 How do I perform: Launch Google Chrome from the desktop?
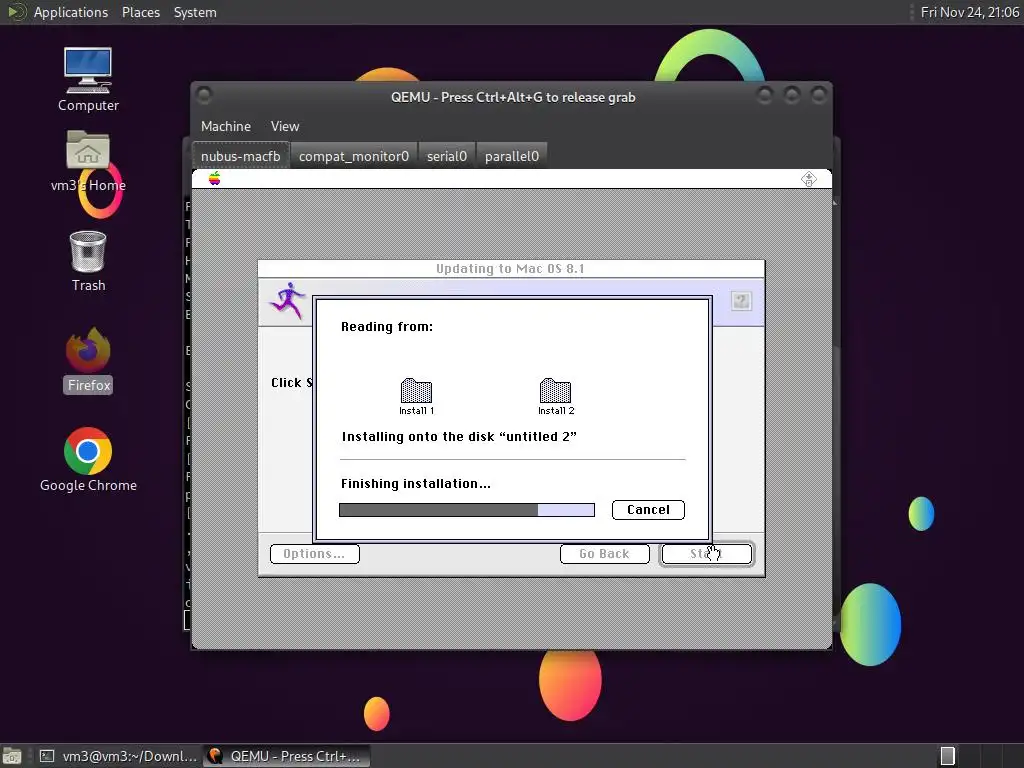tap(88, 460)
